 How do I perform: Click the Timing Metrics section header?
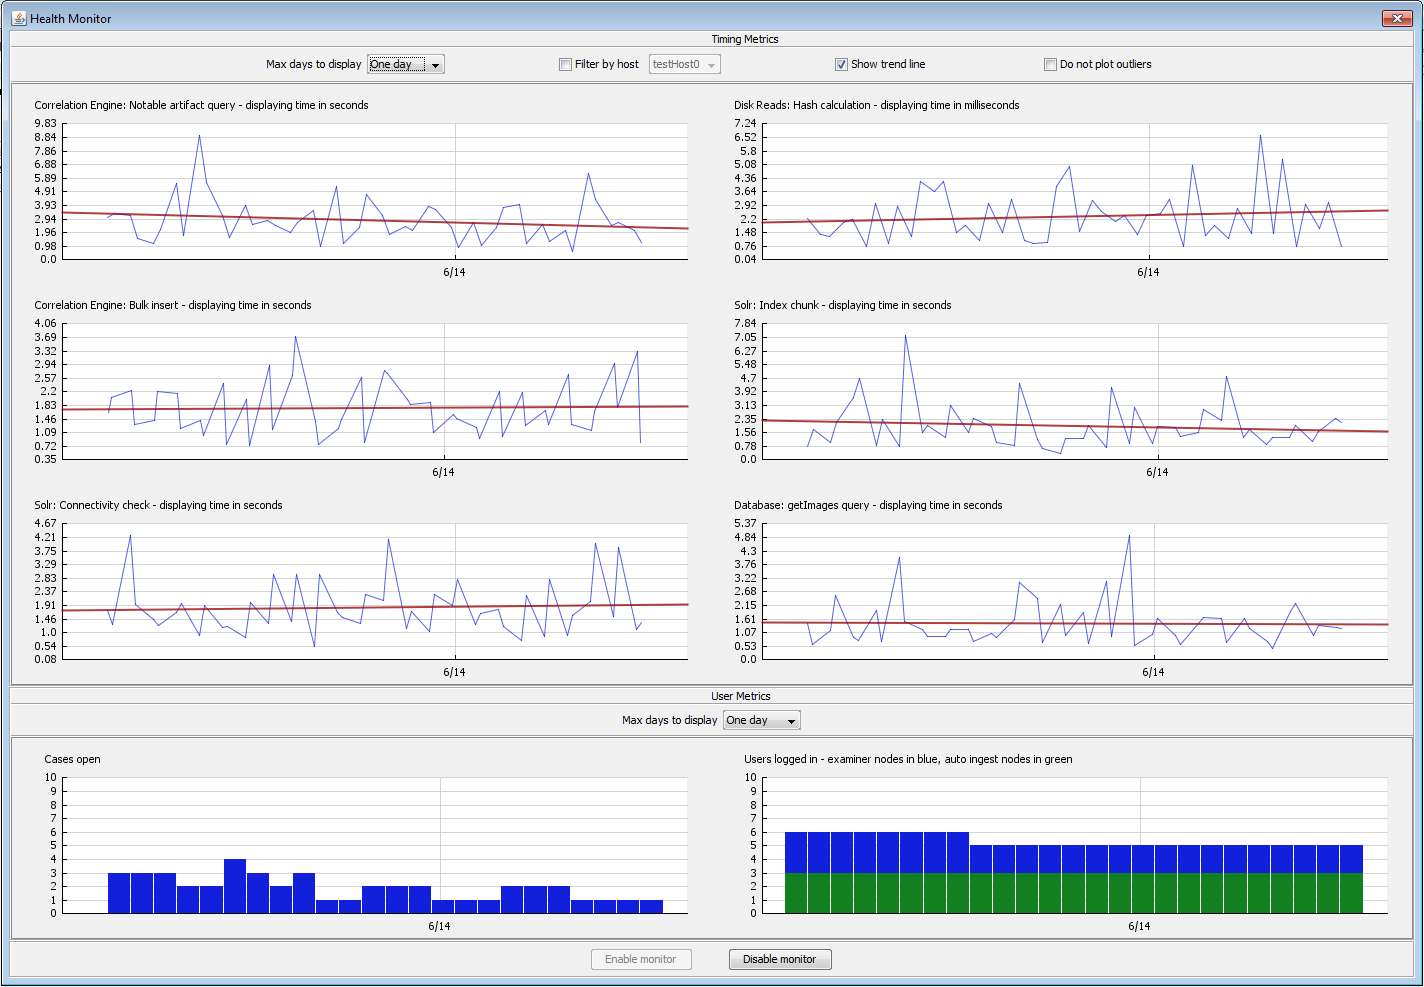pyautogui.click(x=744, y=39)
